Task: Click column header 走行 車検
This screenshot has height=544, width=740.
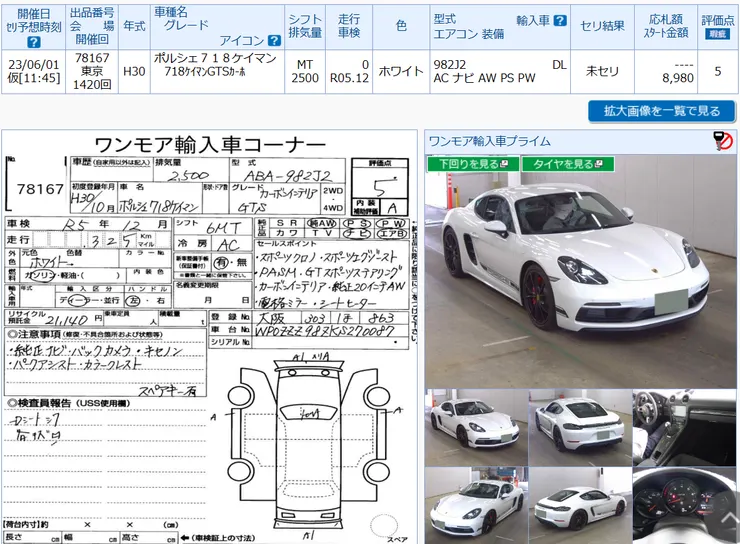Action: (x=349, y=26)
